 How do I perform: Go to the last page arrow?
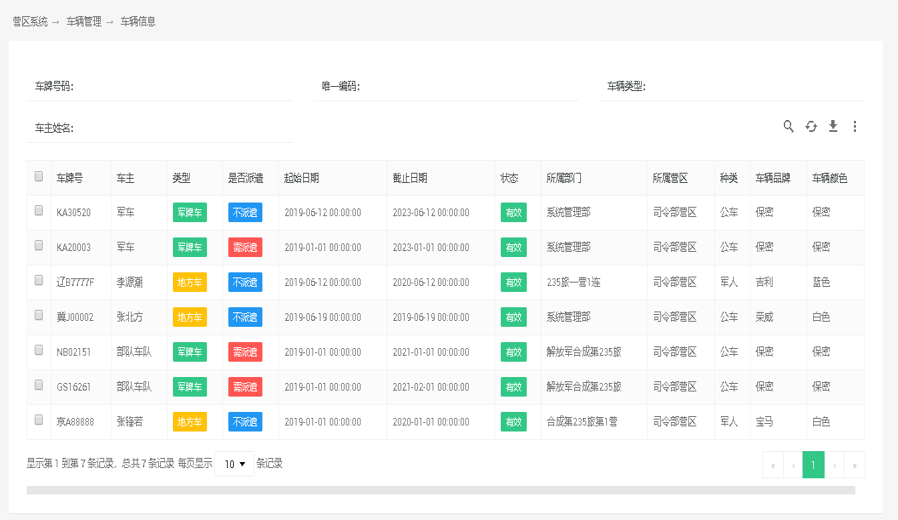(854, 464)
